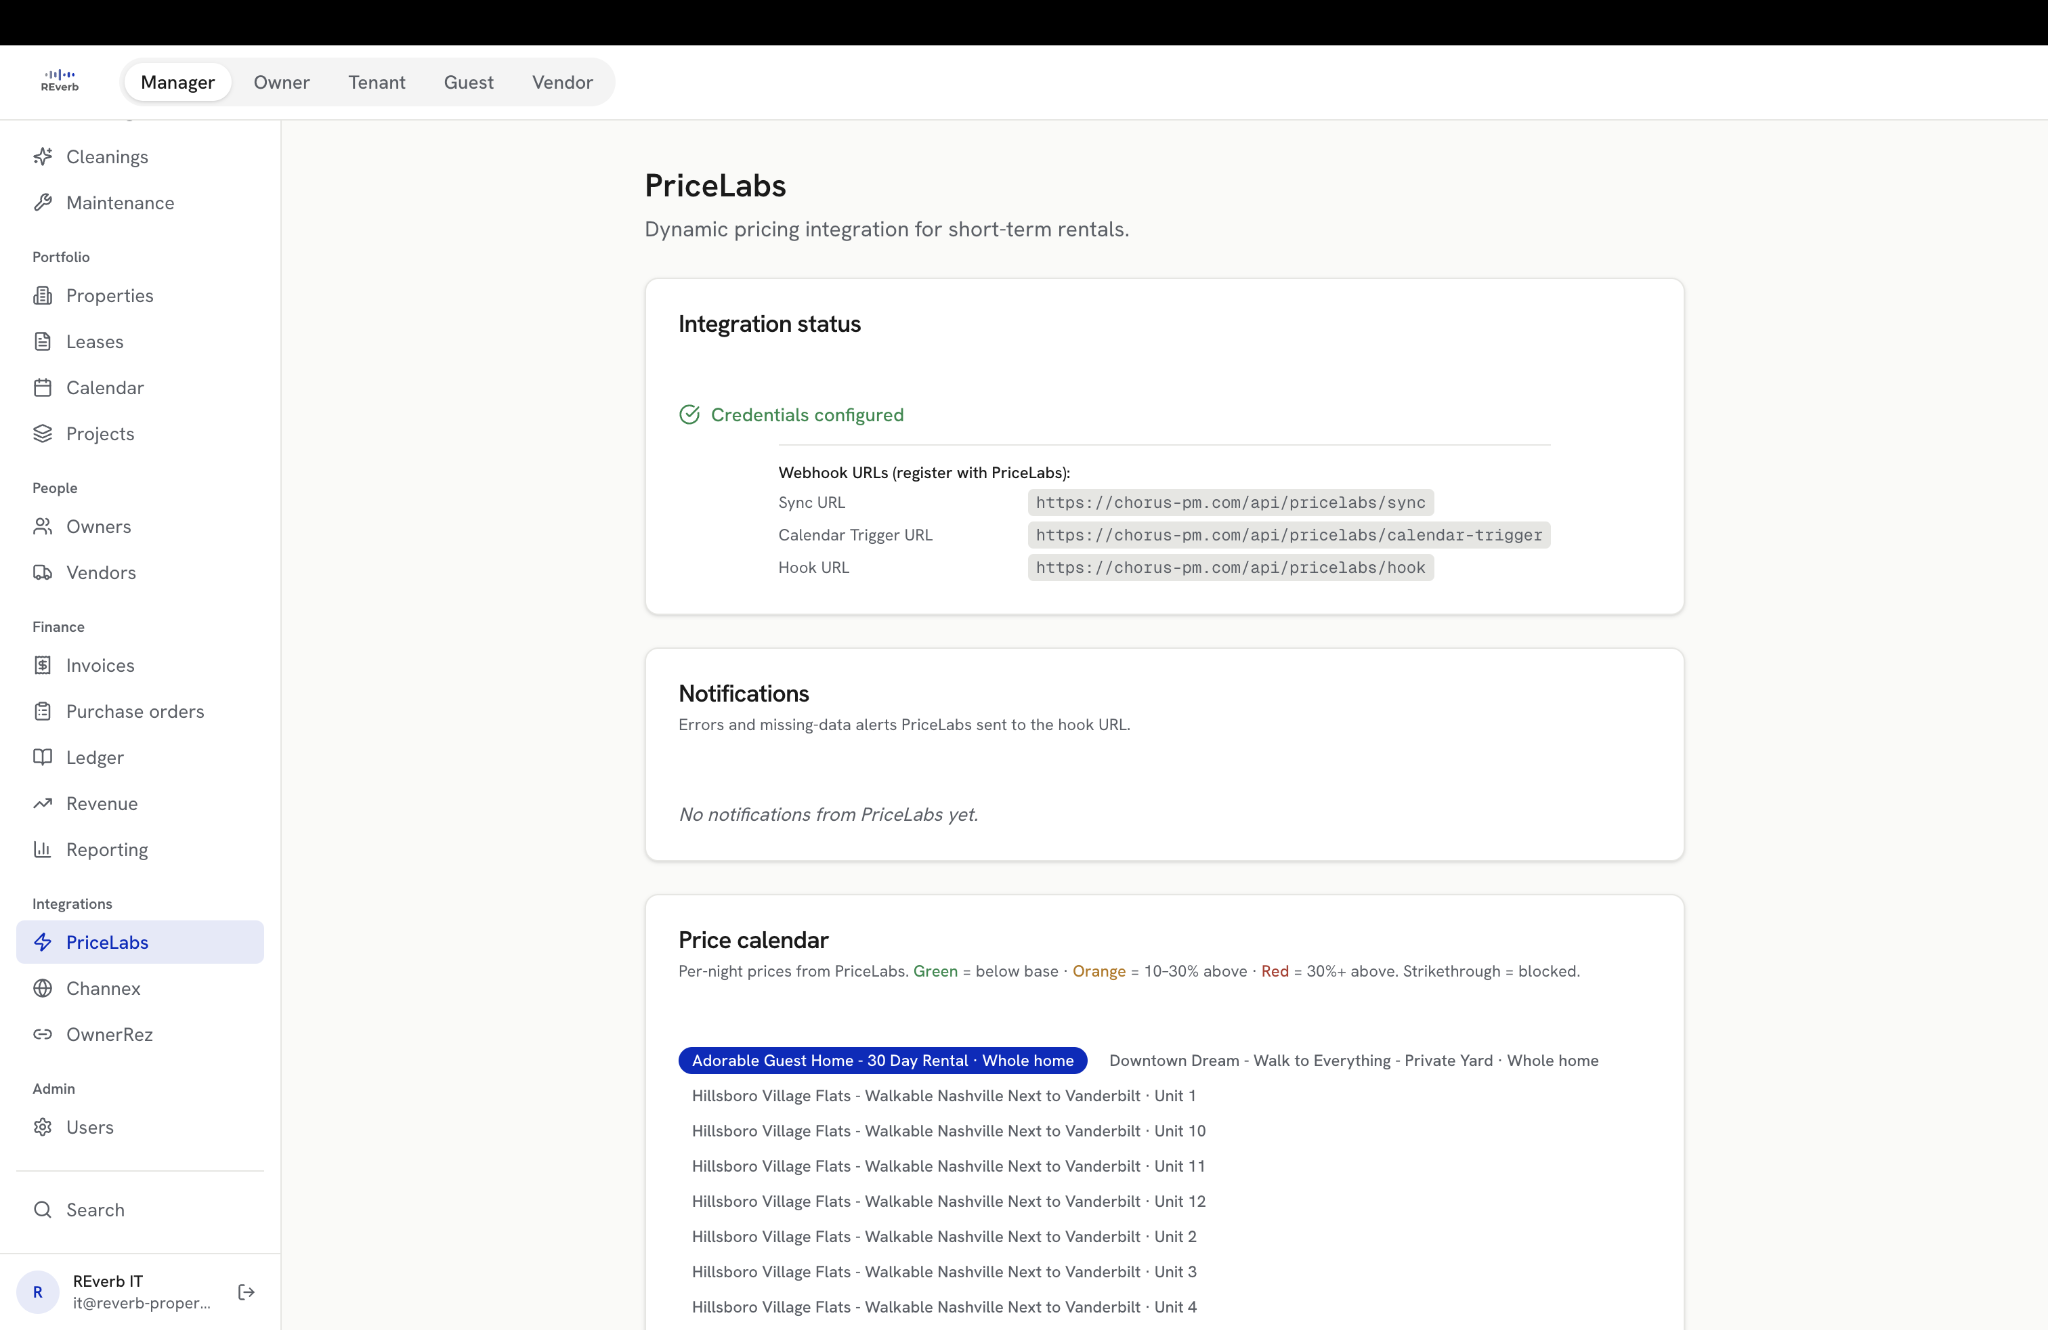Screen dimensions: 2048x1330
Task: Click the PriceLabs lightning bolt icon
Action: 43,943
